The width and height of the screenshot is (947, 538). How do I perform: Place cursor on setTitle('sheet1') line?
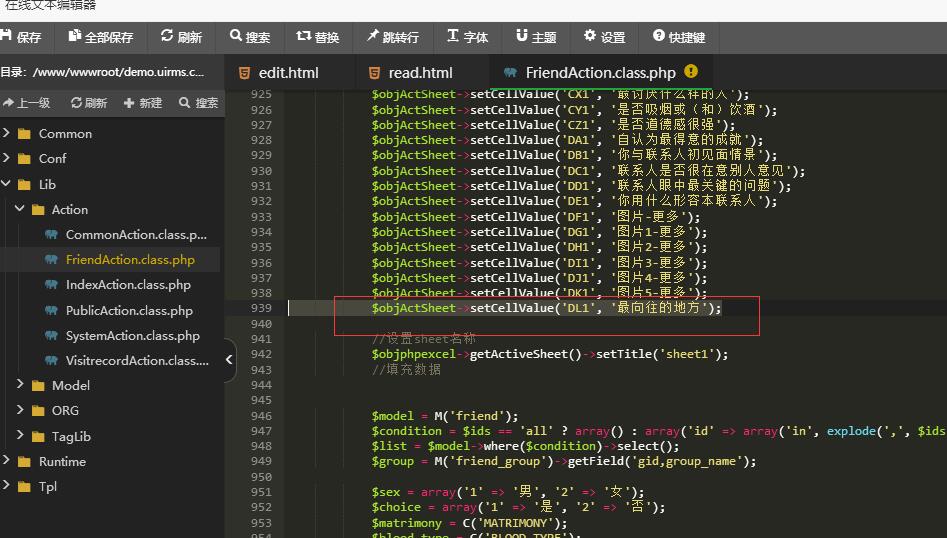[x=550, y=354]
